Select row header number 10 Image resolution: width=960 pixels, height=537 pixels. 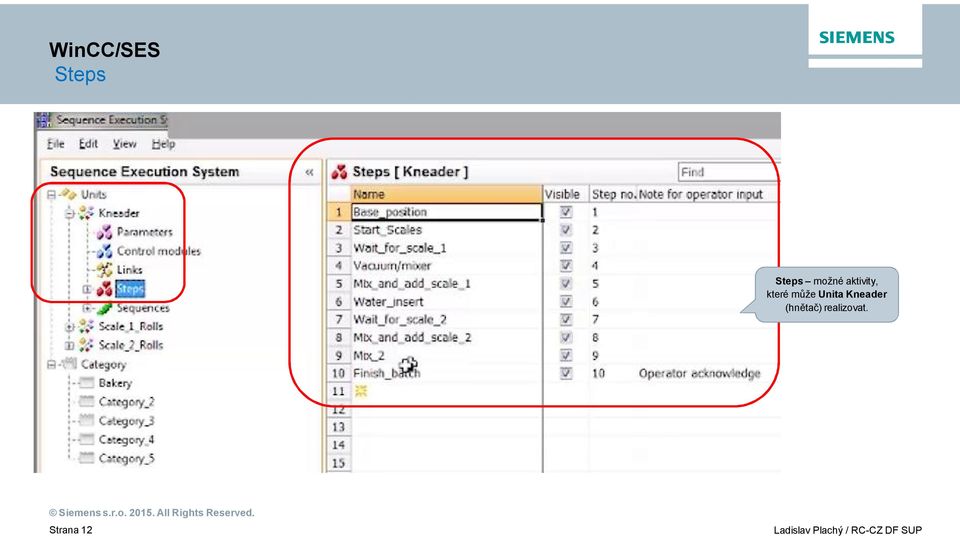[339, 373]
